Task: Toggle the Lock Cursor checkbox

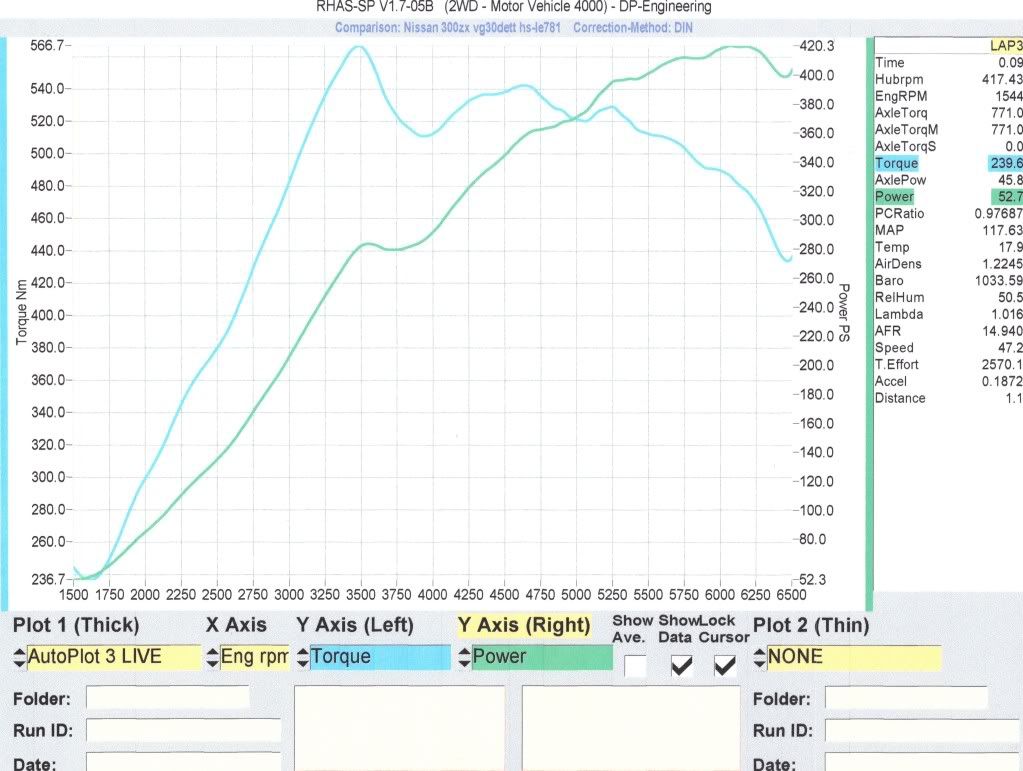Action: click(724, 665)
